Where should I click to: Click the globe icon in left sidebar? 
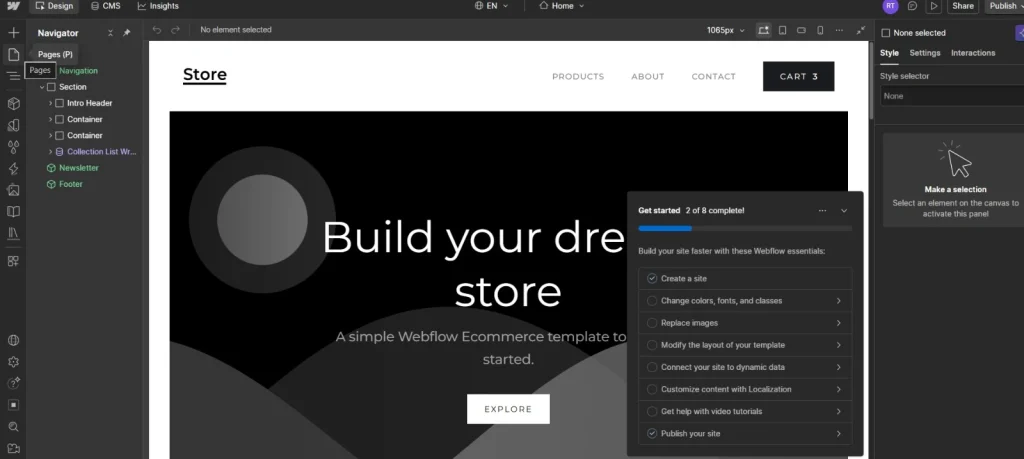[x=13, y=340]
